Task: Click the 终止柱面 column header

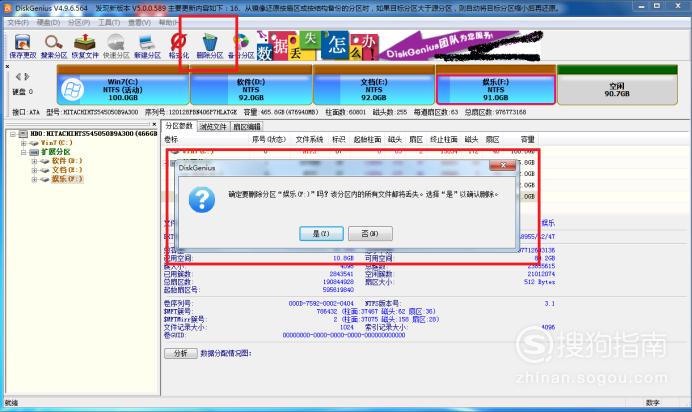Action: (444, 140)
